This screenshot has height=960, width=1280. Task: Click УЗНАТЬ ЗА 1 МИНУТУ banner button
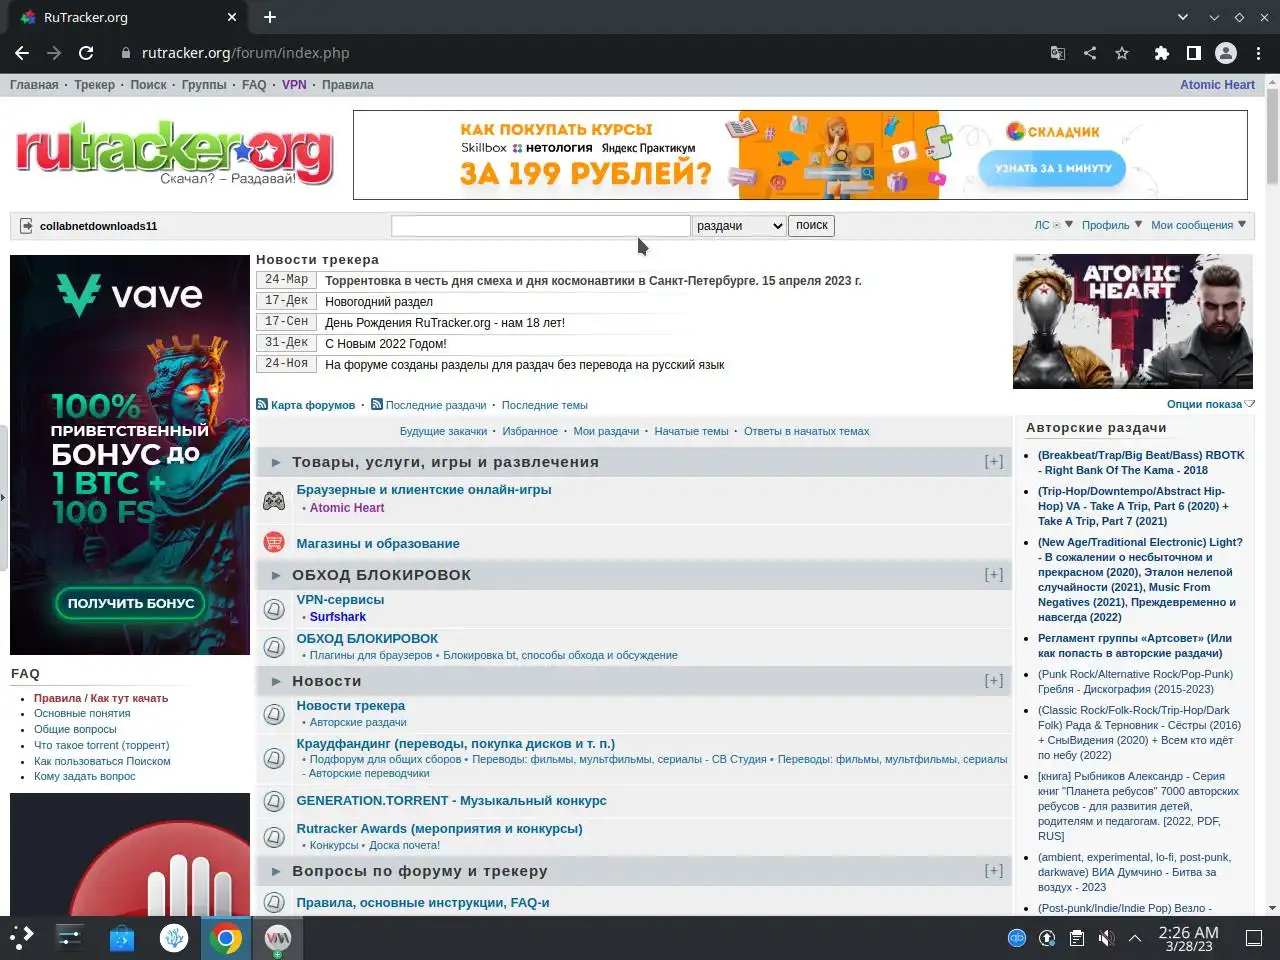pos(1053,168)
